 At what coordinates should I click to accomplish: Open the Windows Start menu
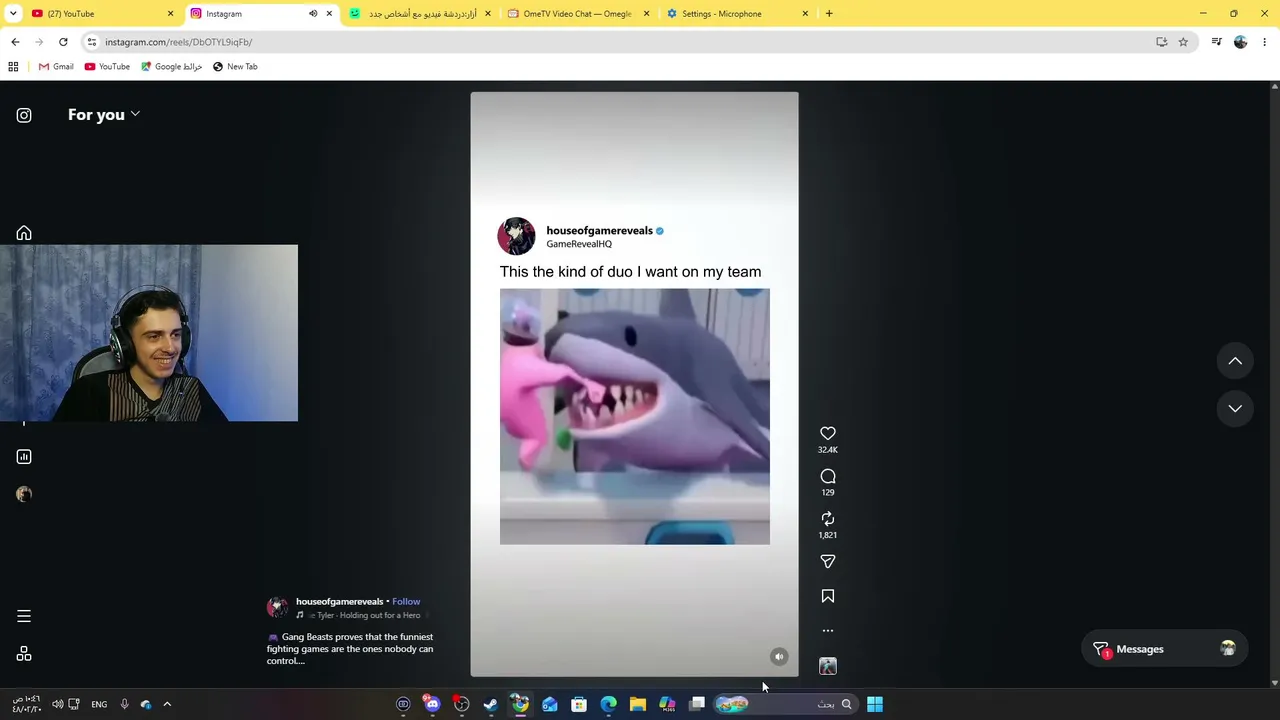(x=875, y=704)
